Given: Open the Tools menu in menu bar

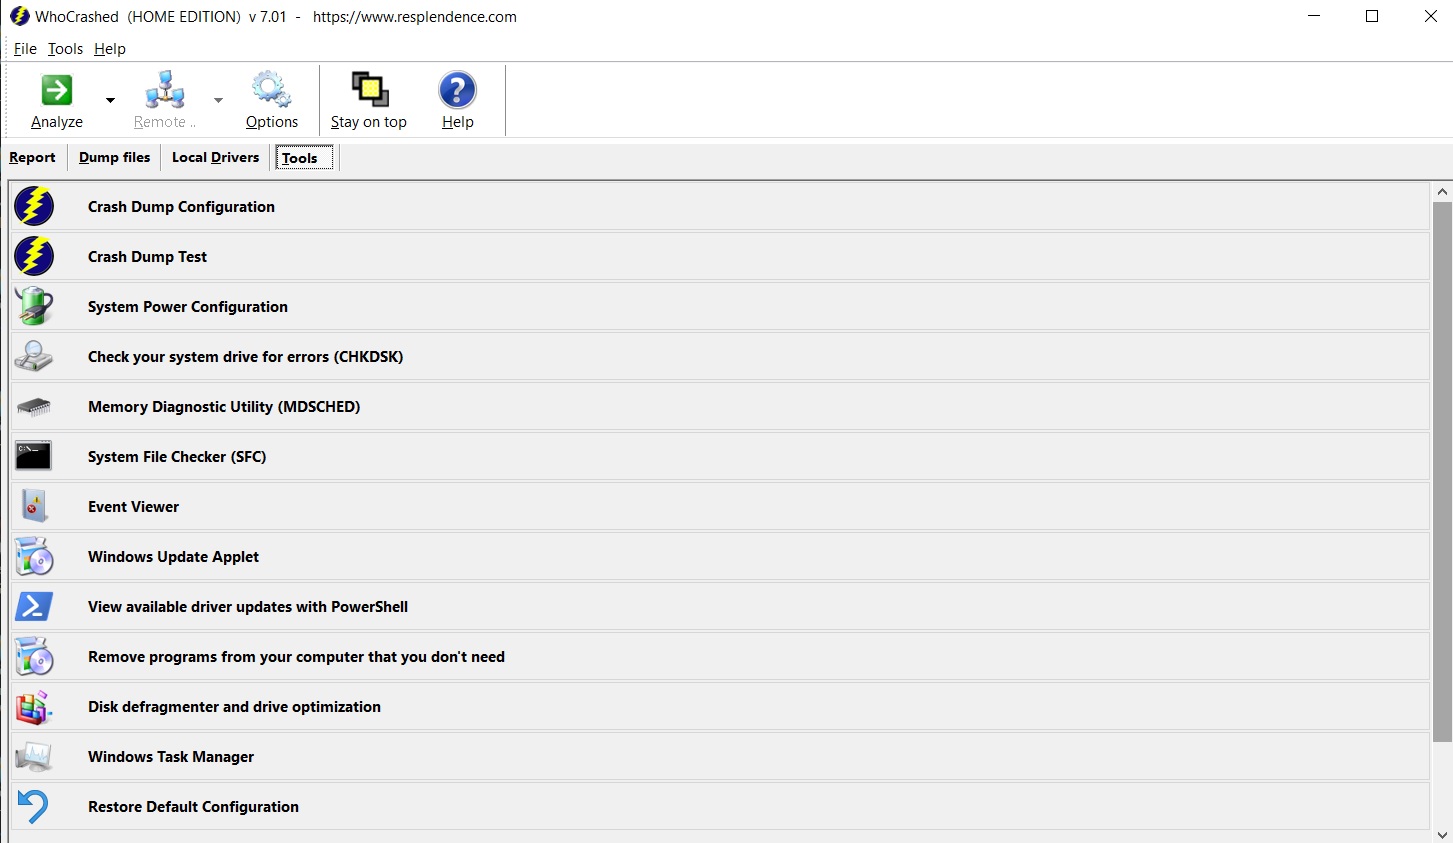Looking at the screenshot, I should tap(65, 49).
